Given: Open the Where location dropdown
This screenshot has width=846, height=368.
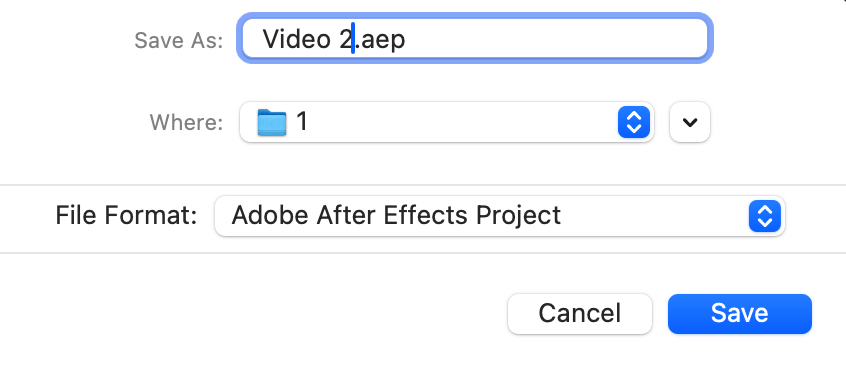Looking at the screenshot, I should click(447, 122).
